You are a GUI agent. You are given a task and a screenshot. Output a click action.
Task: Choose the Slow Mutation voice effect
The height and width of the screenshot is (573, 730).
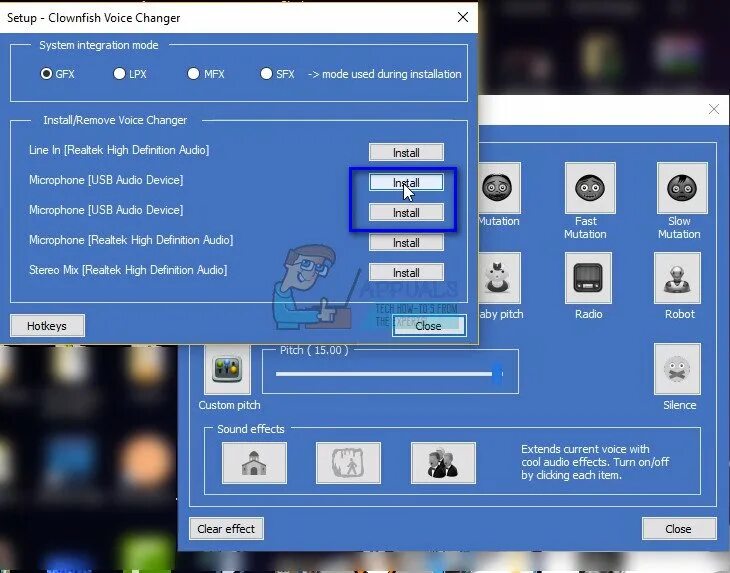coord(682,188)
